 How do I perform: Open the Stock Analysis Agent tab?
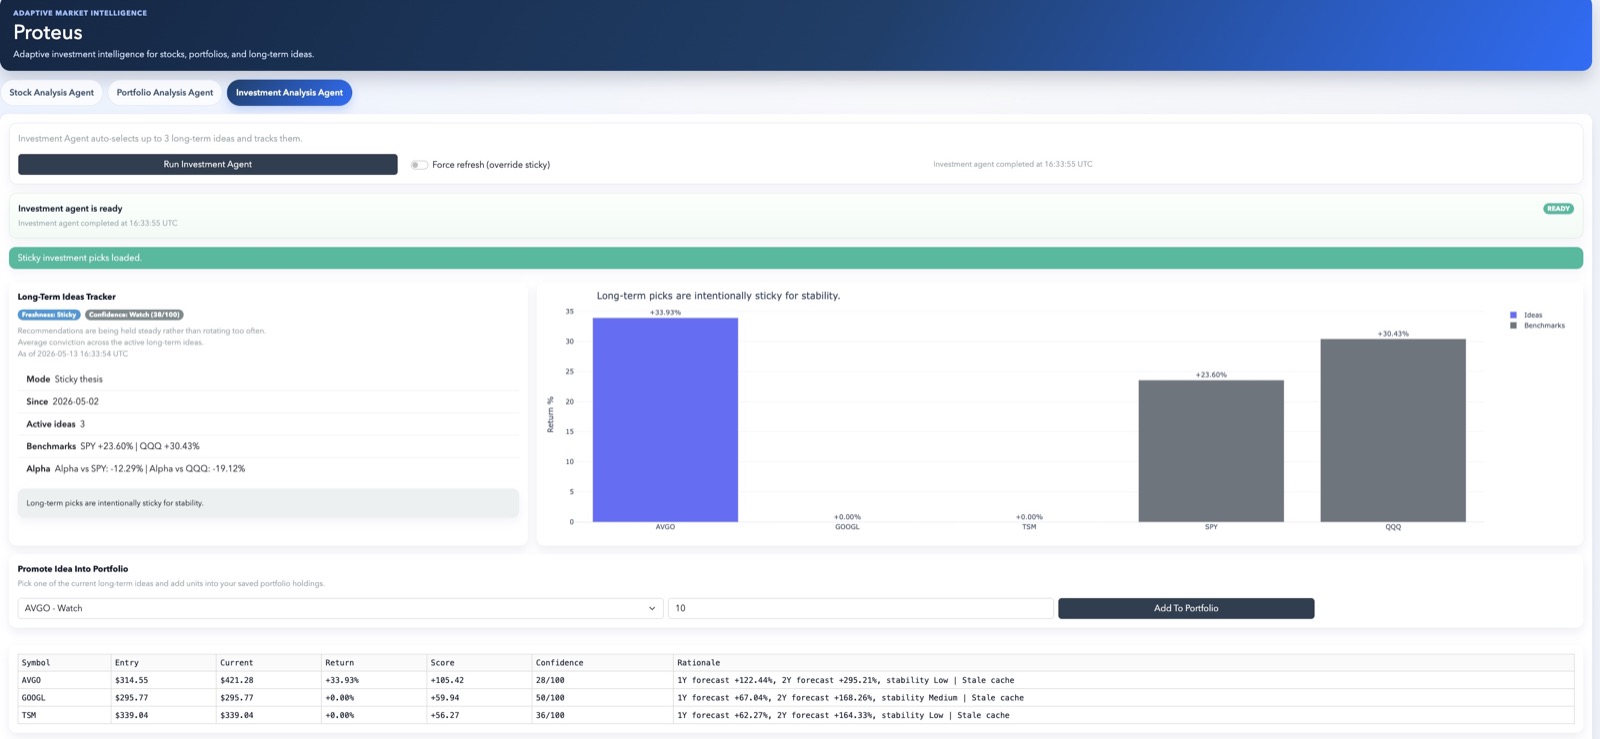[x=52, y=92]
